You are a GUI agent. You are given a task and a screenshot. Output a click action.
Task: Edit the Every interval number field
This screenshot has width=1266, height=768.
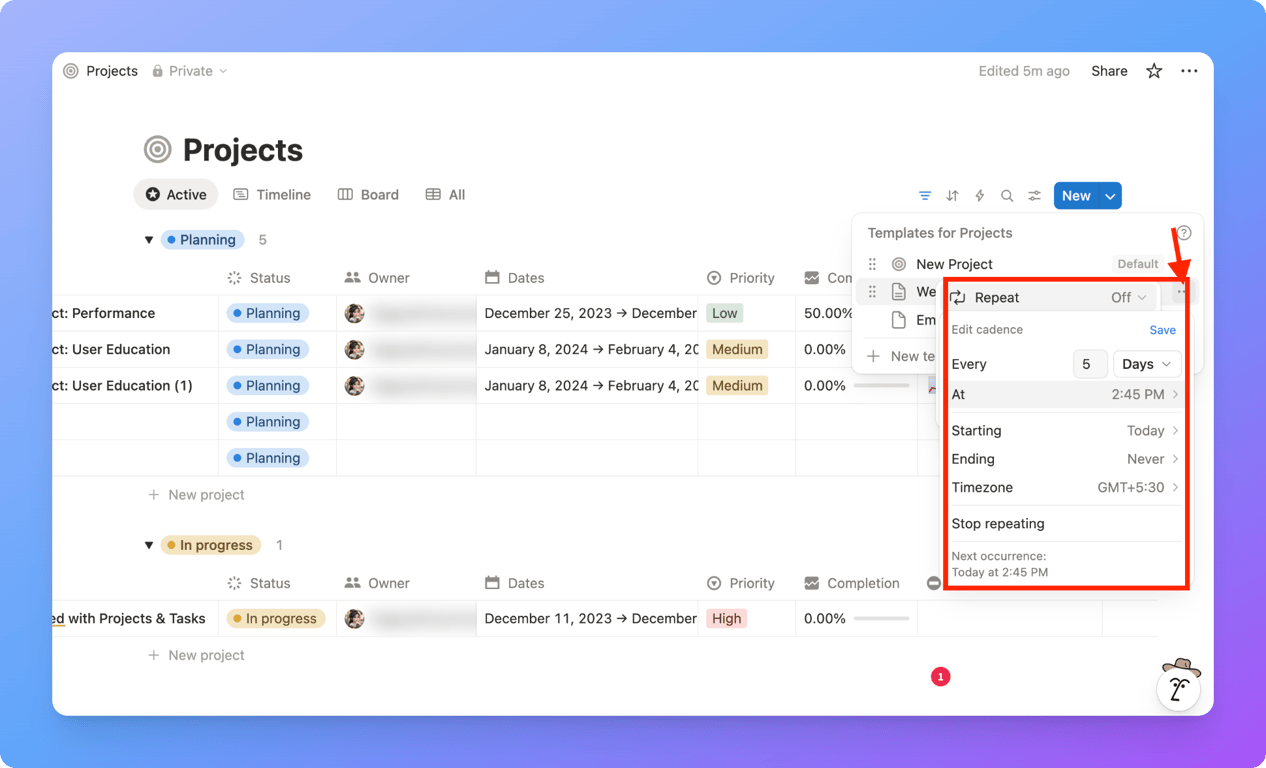1089,364
